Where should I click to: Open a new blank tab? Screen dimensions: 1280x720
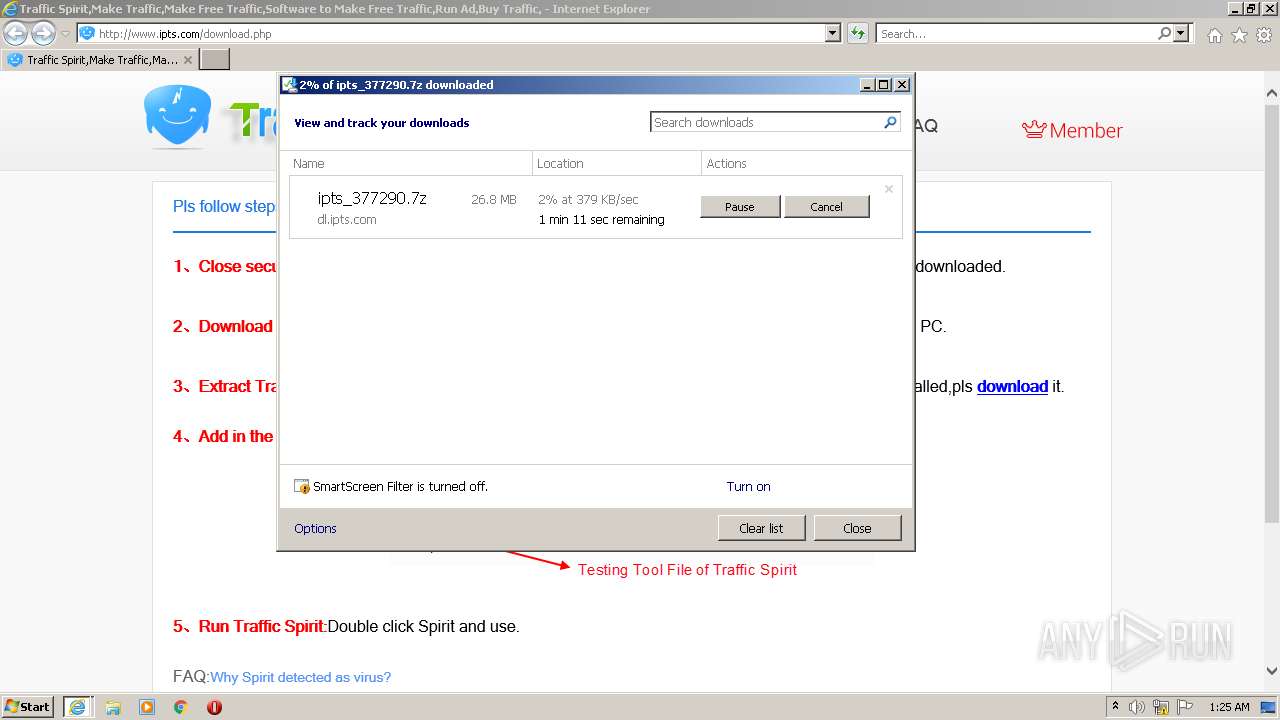click(215, 59)
